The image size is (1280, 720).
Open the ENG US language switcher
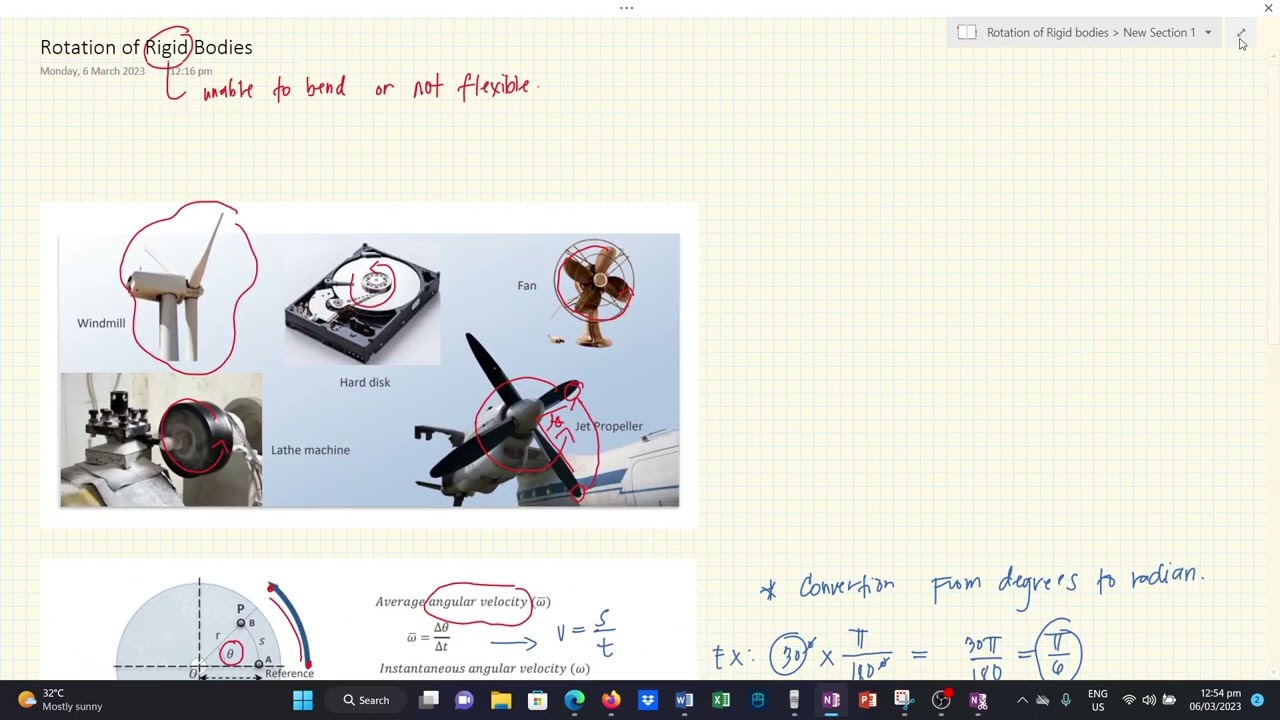click(1097, 700)
